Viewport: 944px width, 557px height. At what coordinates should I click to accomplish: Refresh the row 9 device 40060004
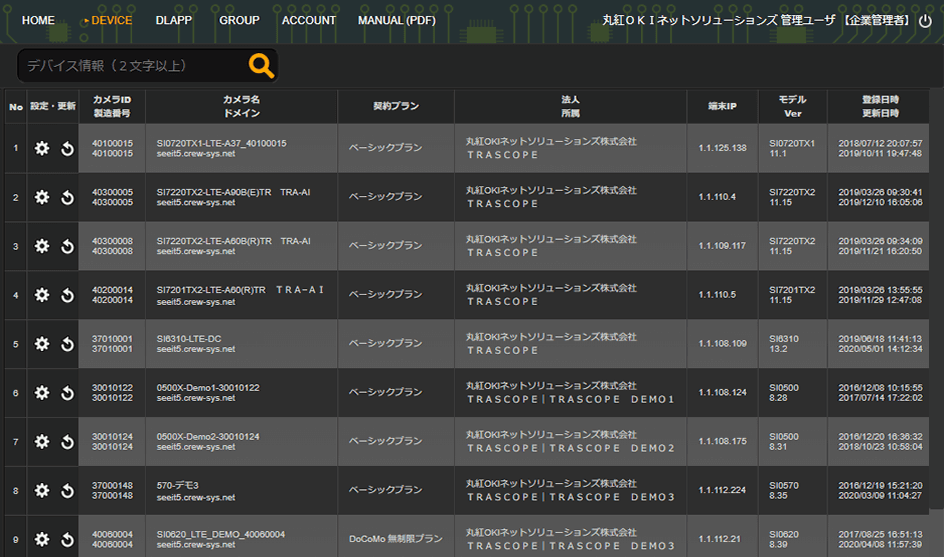coord(67,540)
